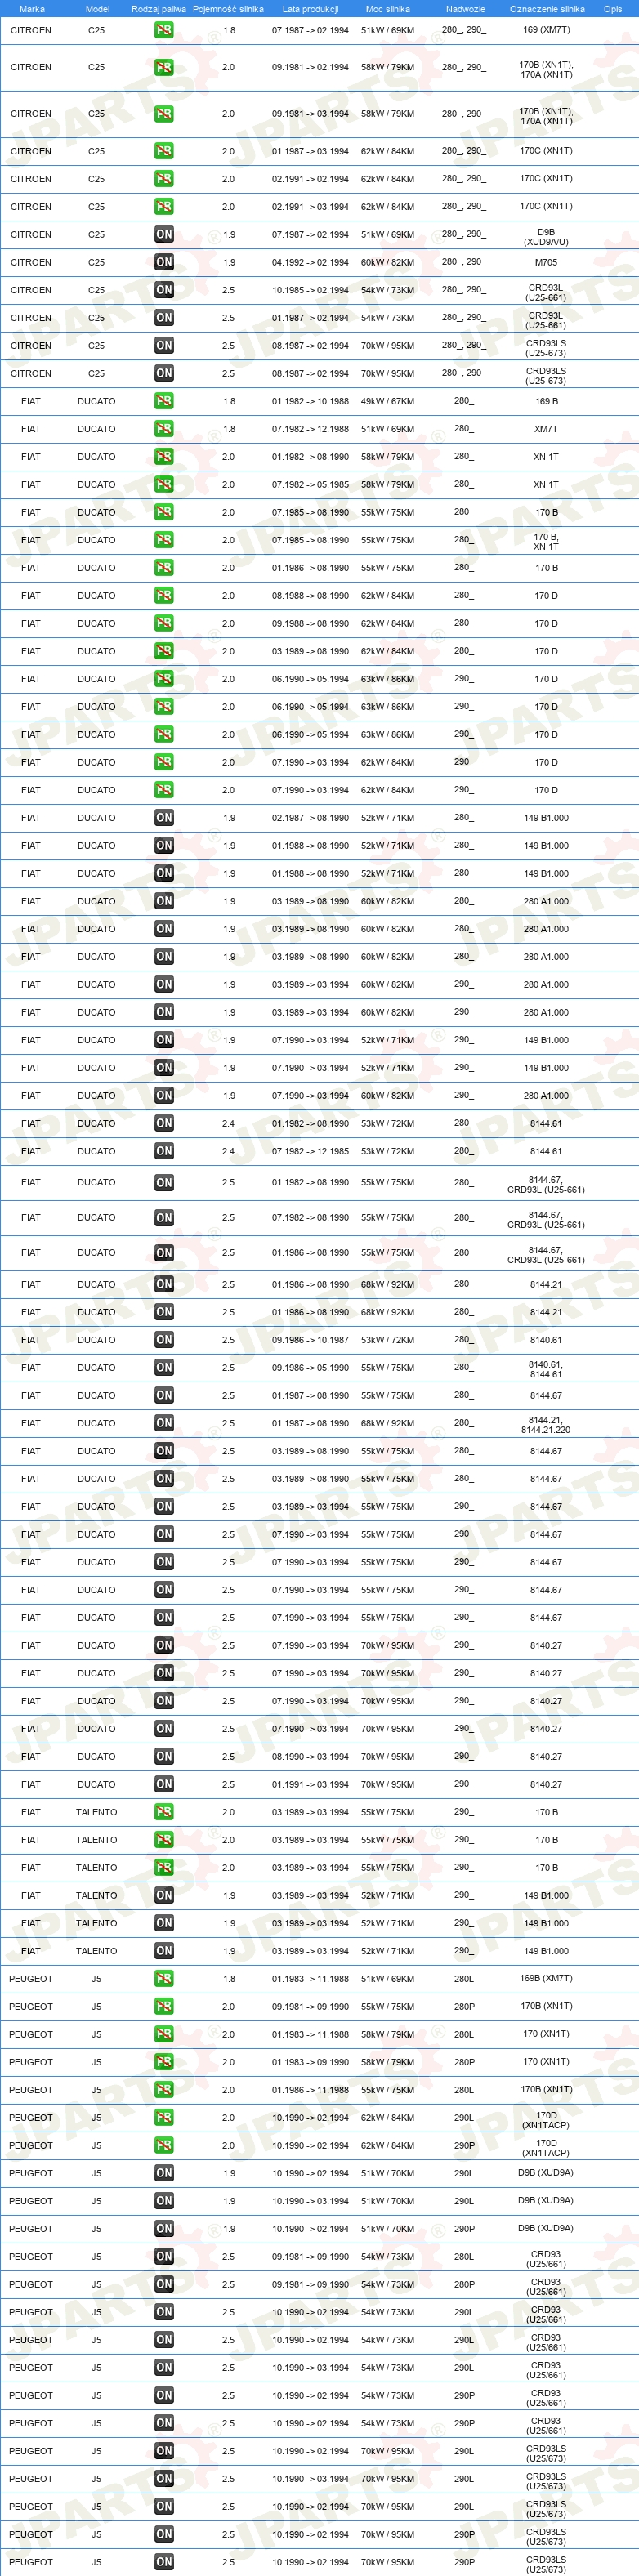The image size is (639, 2576).
Task: Click ON icon of Ducato 08.1990 -> 03.1994 row
Action: coord(164,1756)
